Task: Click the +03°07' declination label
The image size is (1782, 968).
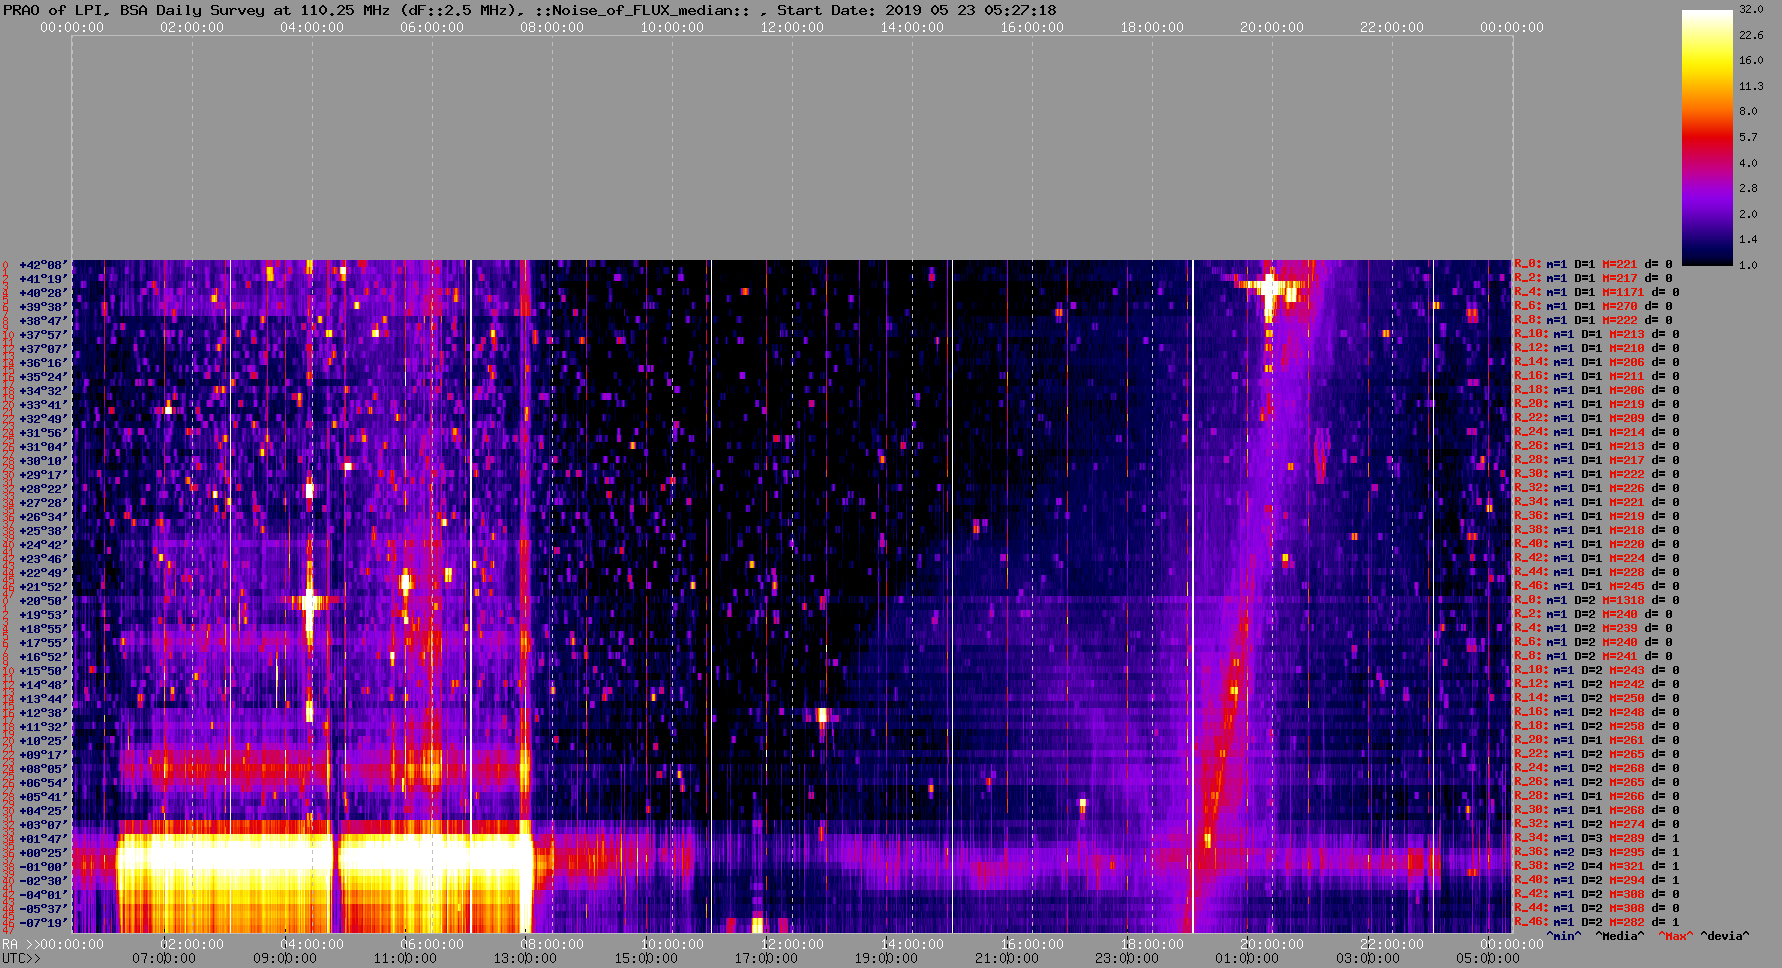Action: pos(43,825)
